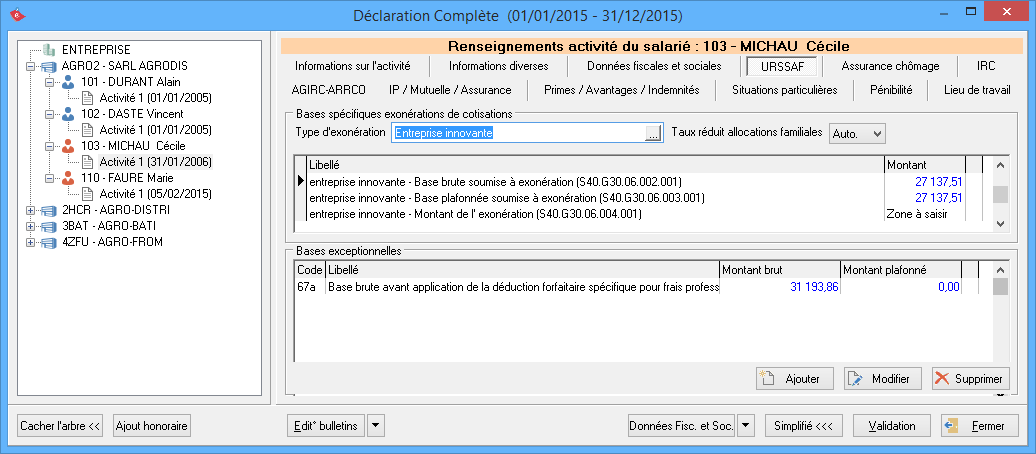Click the red person icon for MICHAU Cécile
Viewport: 1036px width, 454px height.
click(x=67, y=146)
